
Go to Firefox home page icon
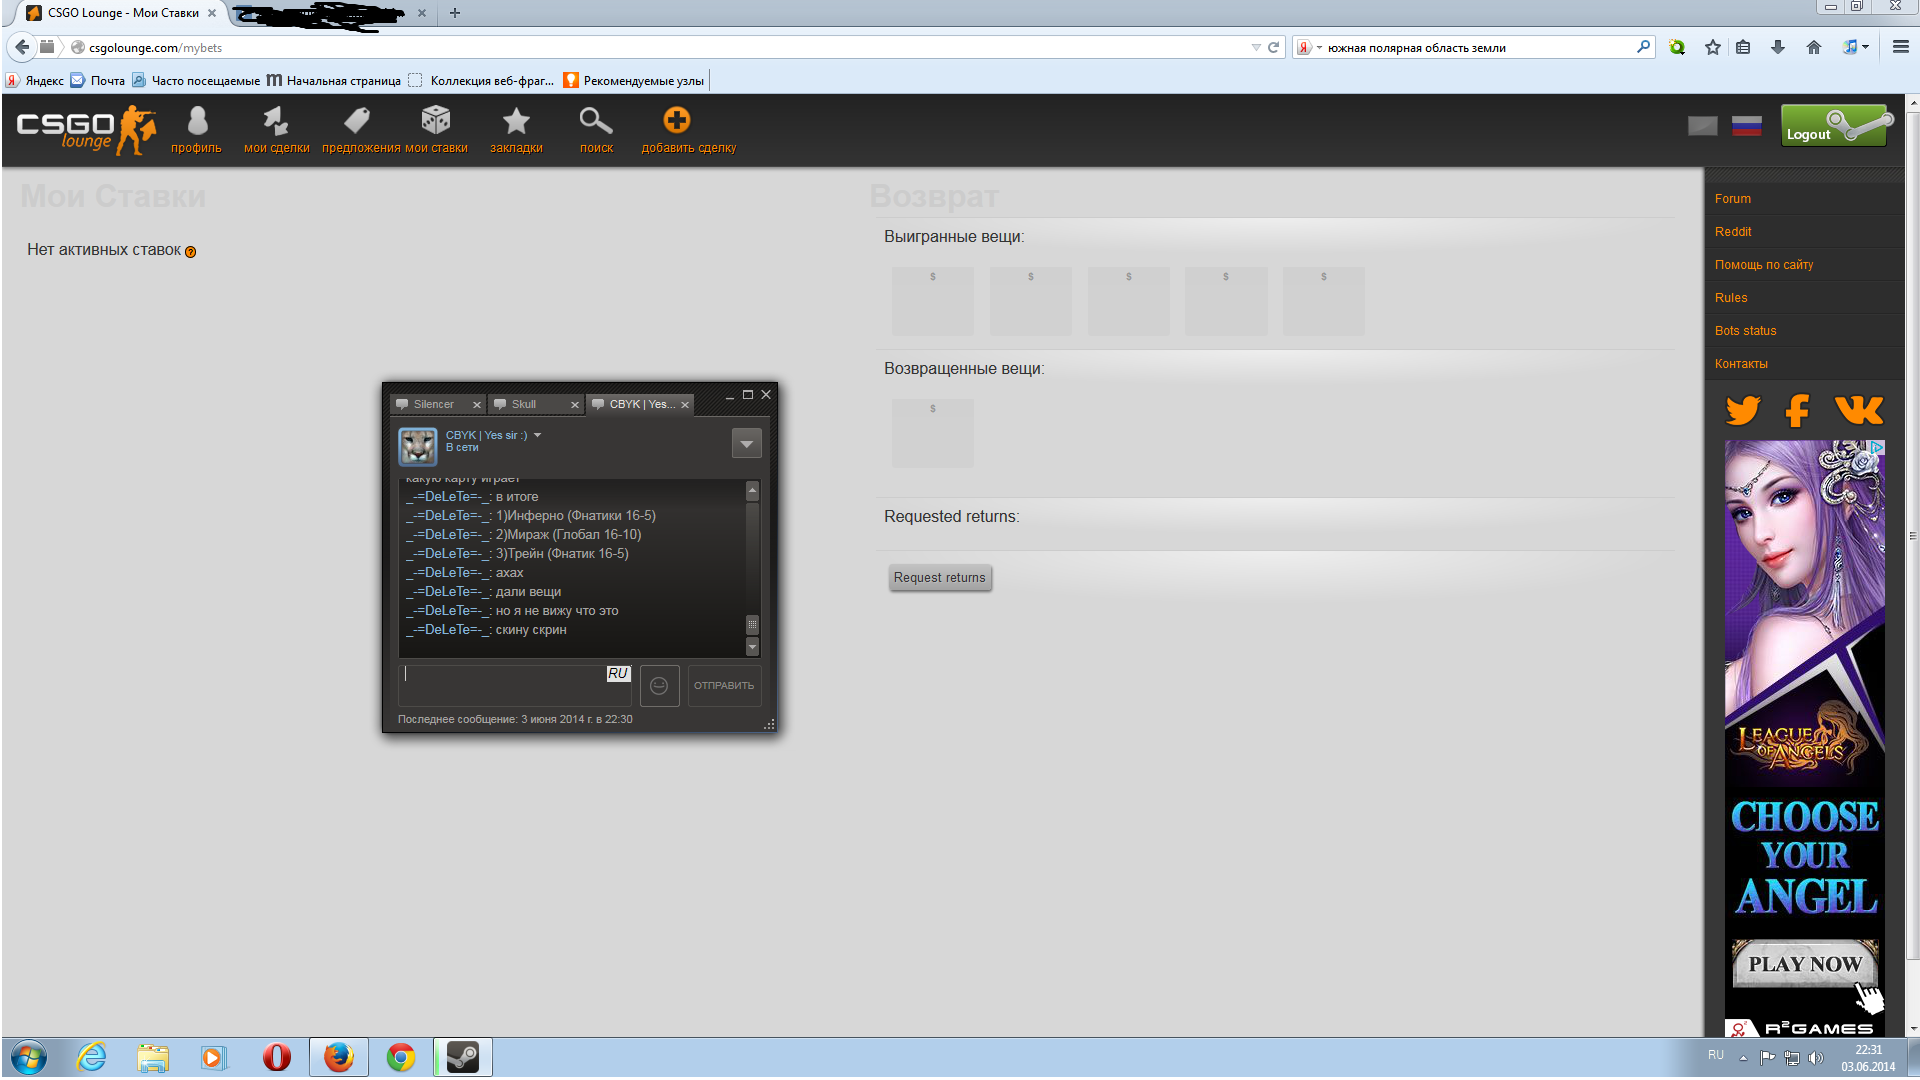click(1814, 47)
